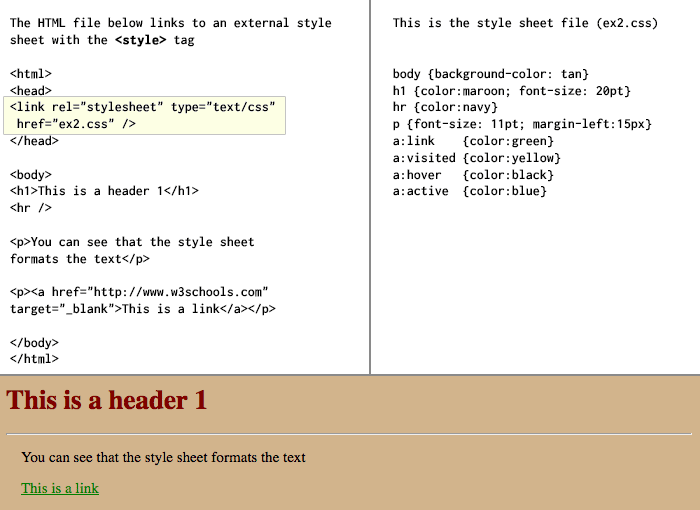Click the <h1>This is a header 1</h1> code line

point(104,191)
